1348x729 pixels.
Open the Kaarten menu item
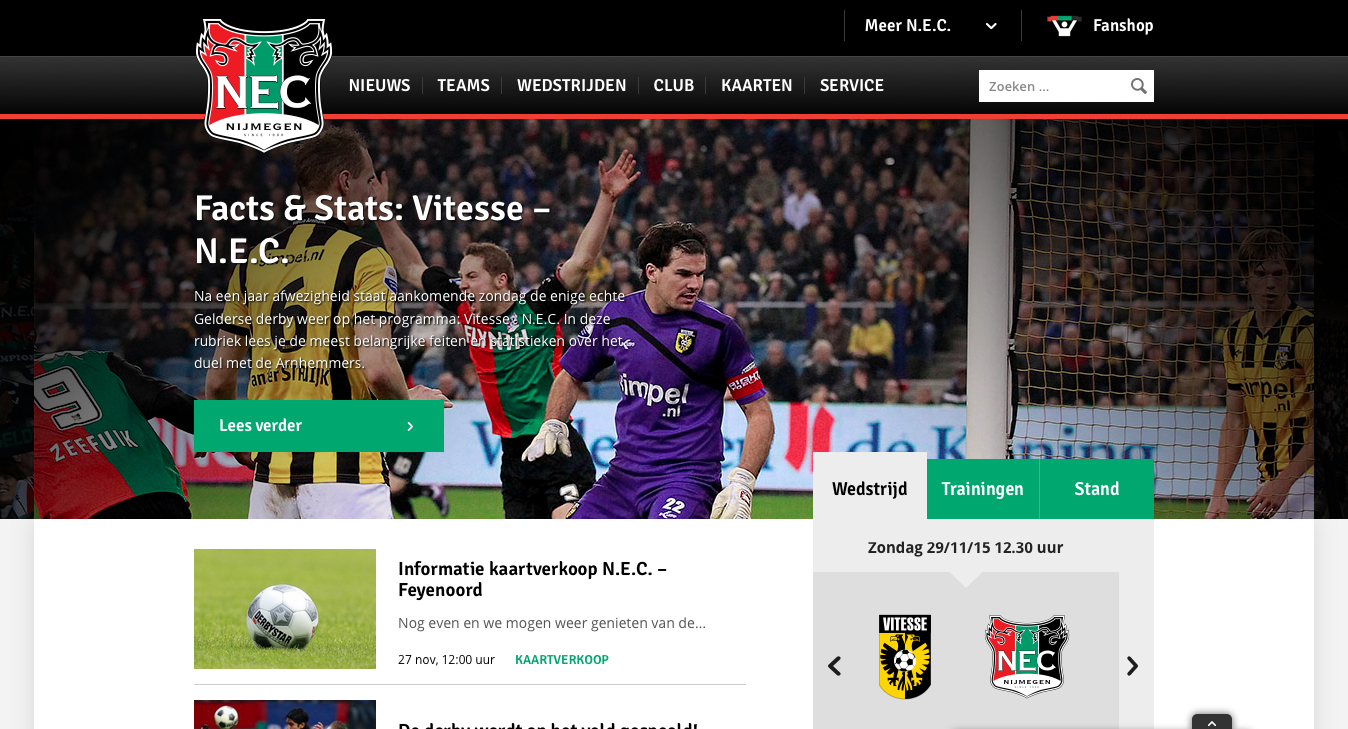756,86
